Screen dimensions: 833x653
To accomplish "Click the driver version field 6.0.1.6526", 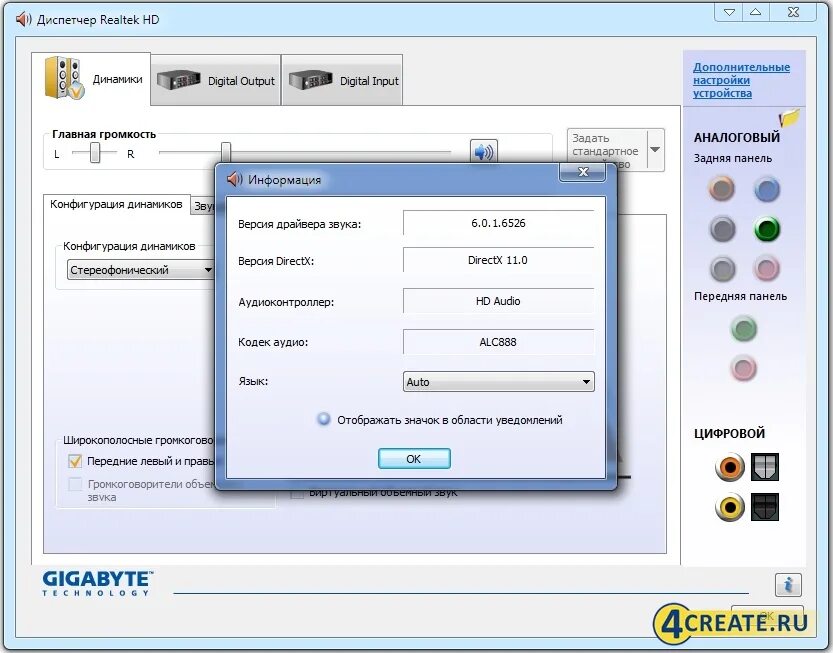I will [x=498, y=223].
